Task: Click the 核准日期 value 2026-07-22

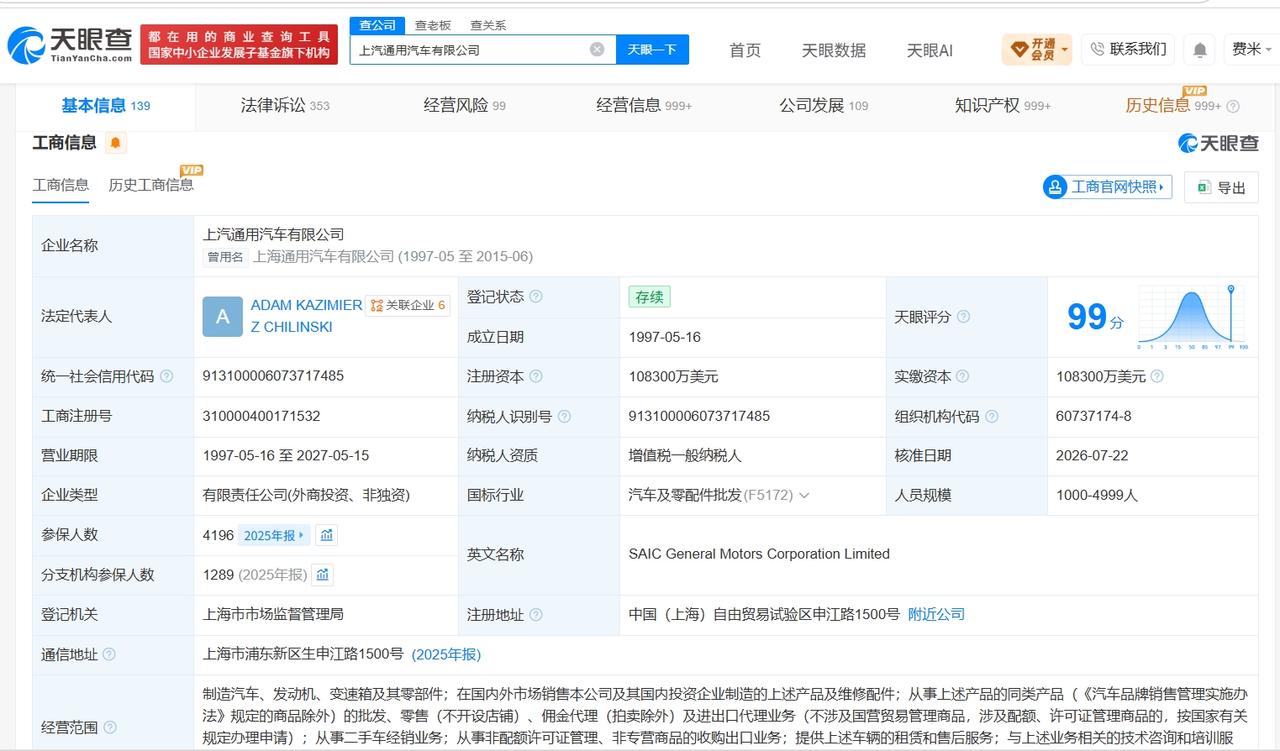Action: (1092, 455)
